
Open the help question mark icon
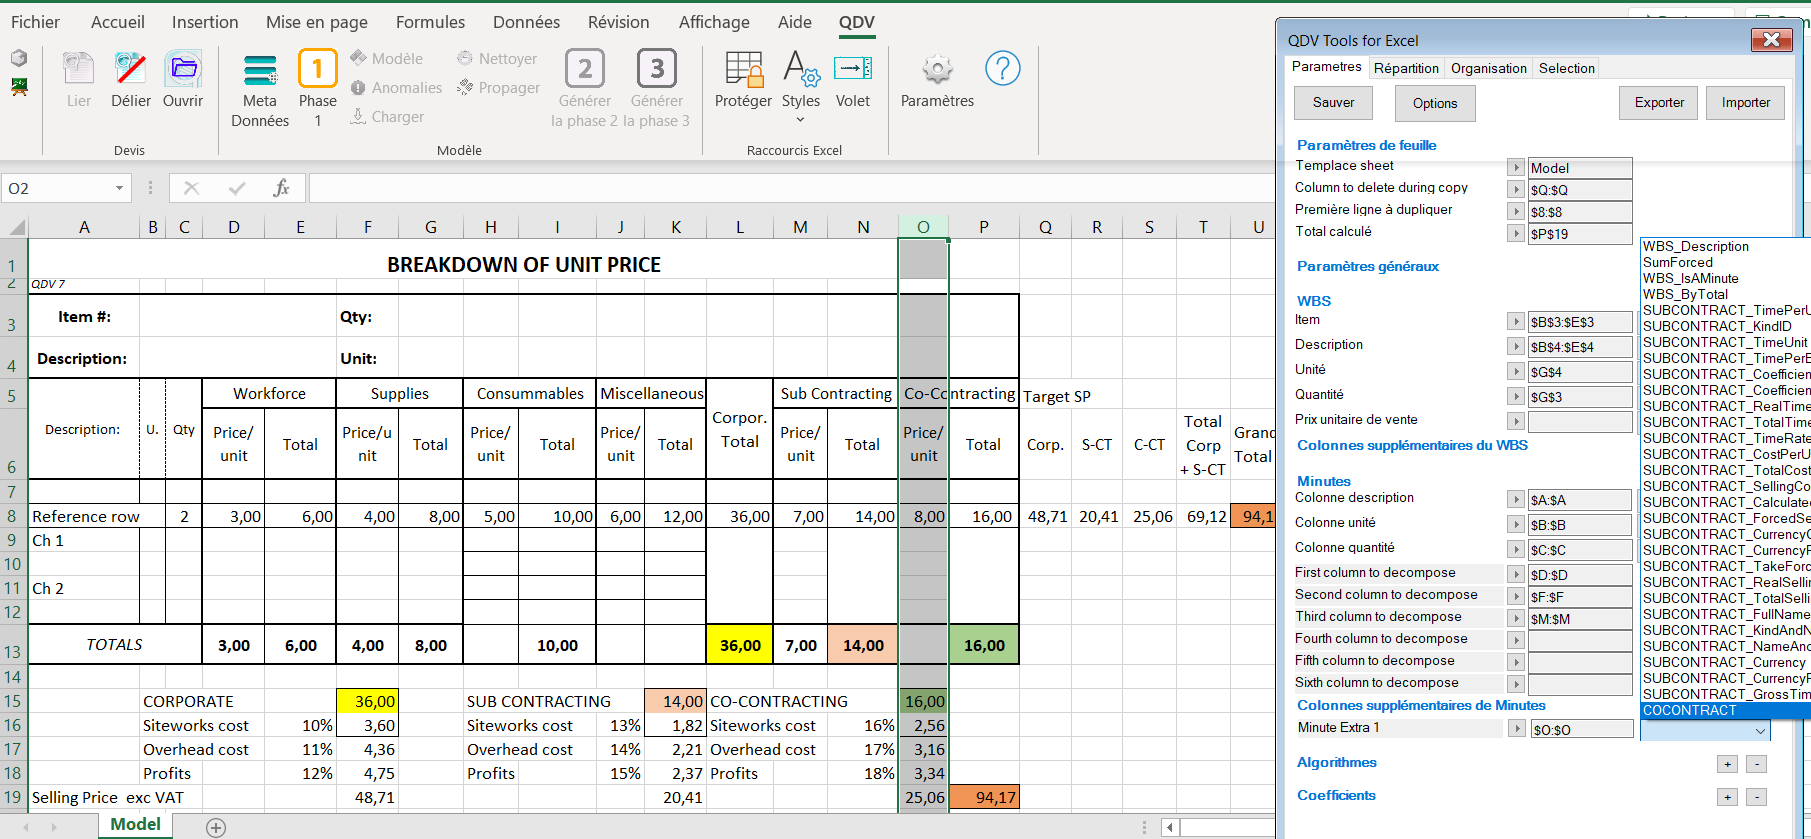[x=1003, y=68]
